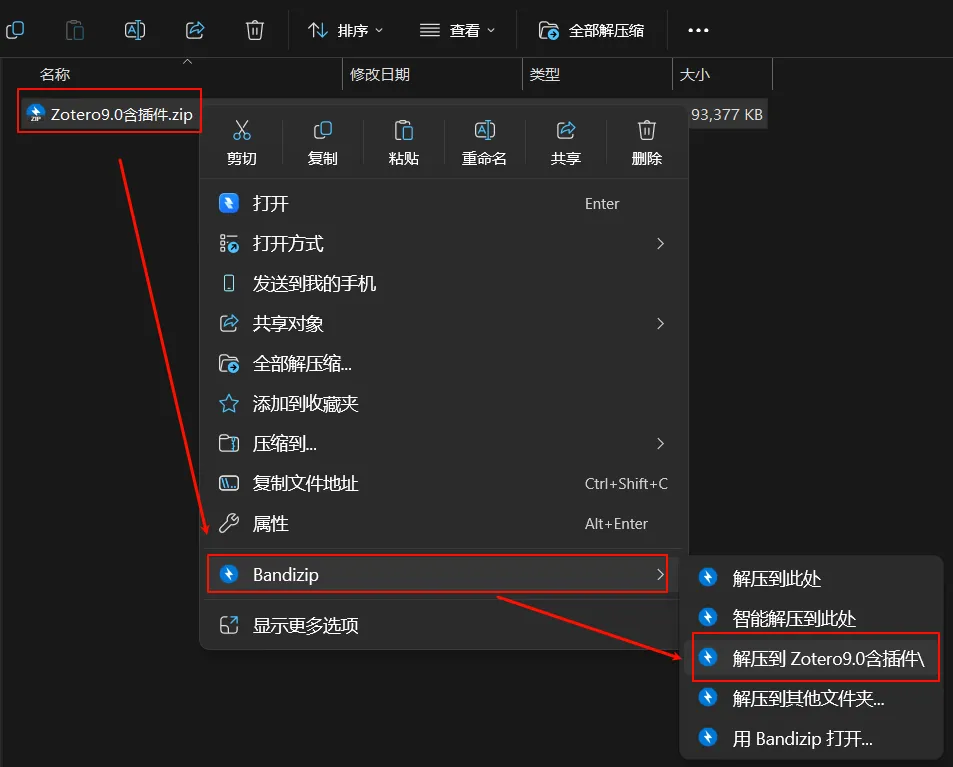Open the View (查看) dropdown
Screen dimensions: 953x767
458,30
